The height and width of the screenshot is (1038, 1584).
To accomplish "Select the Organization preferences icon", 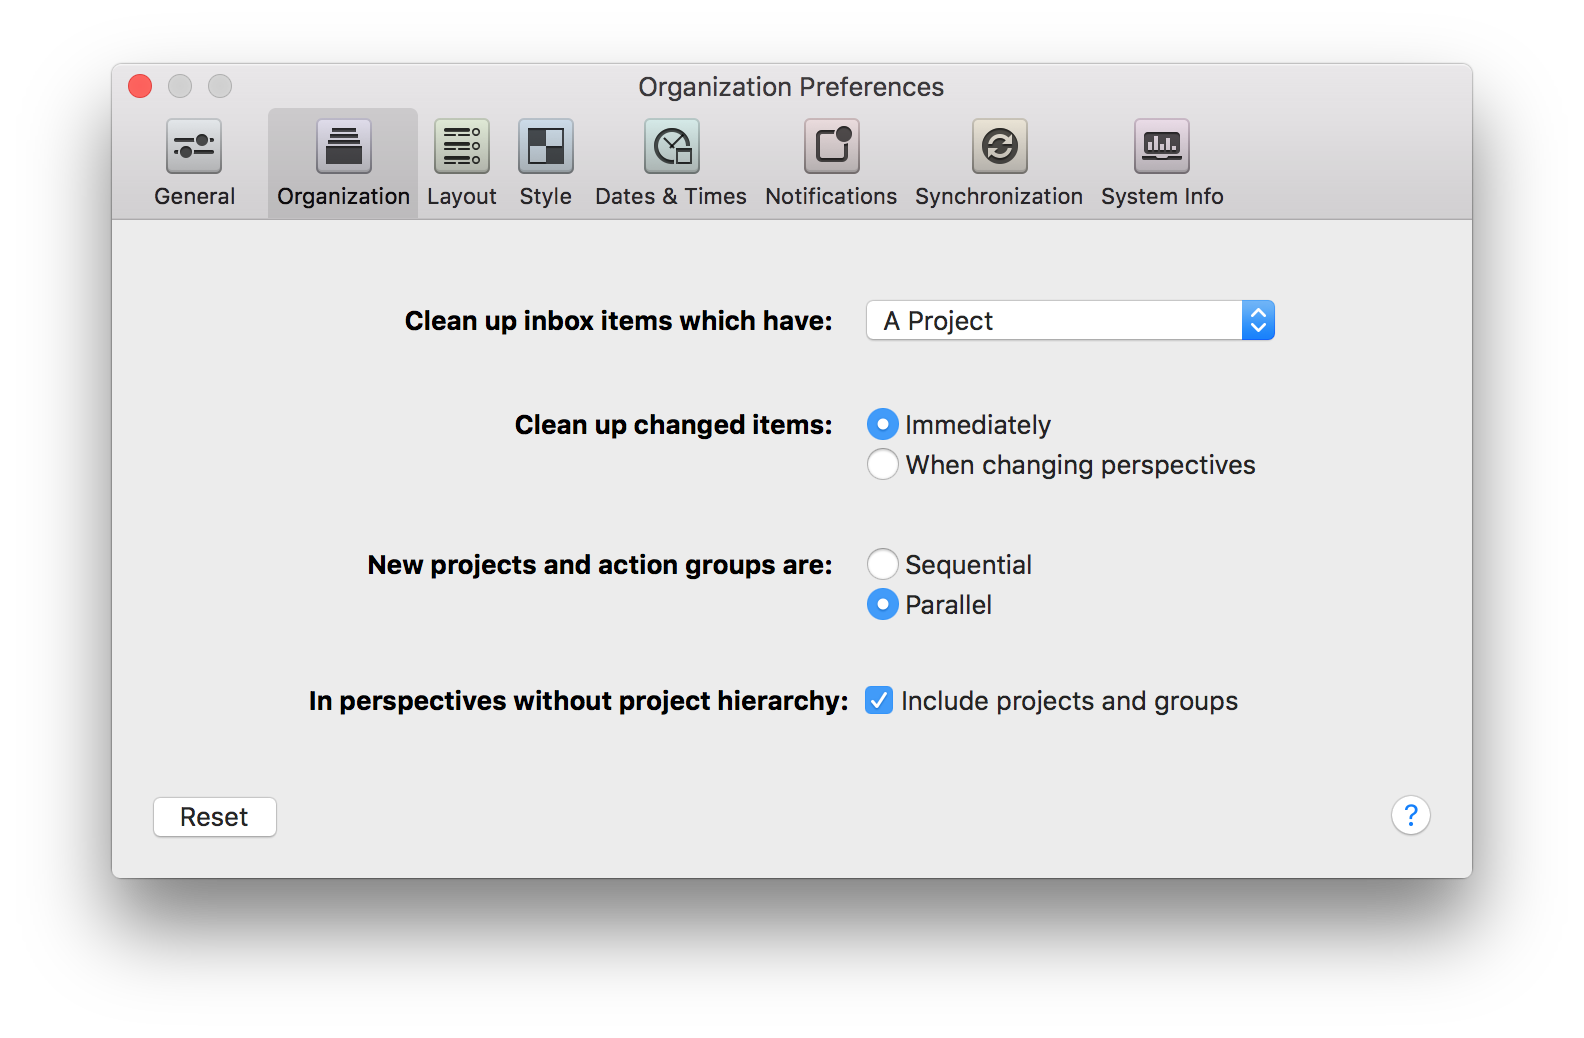I will (x=343, y=146).
